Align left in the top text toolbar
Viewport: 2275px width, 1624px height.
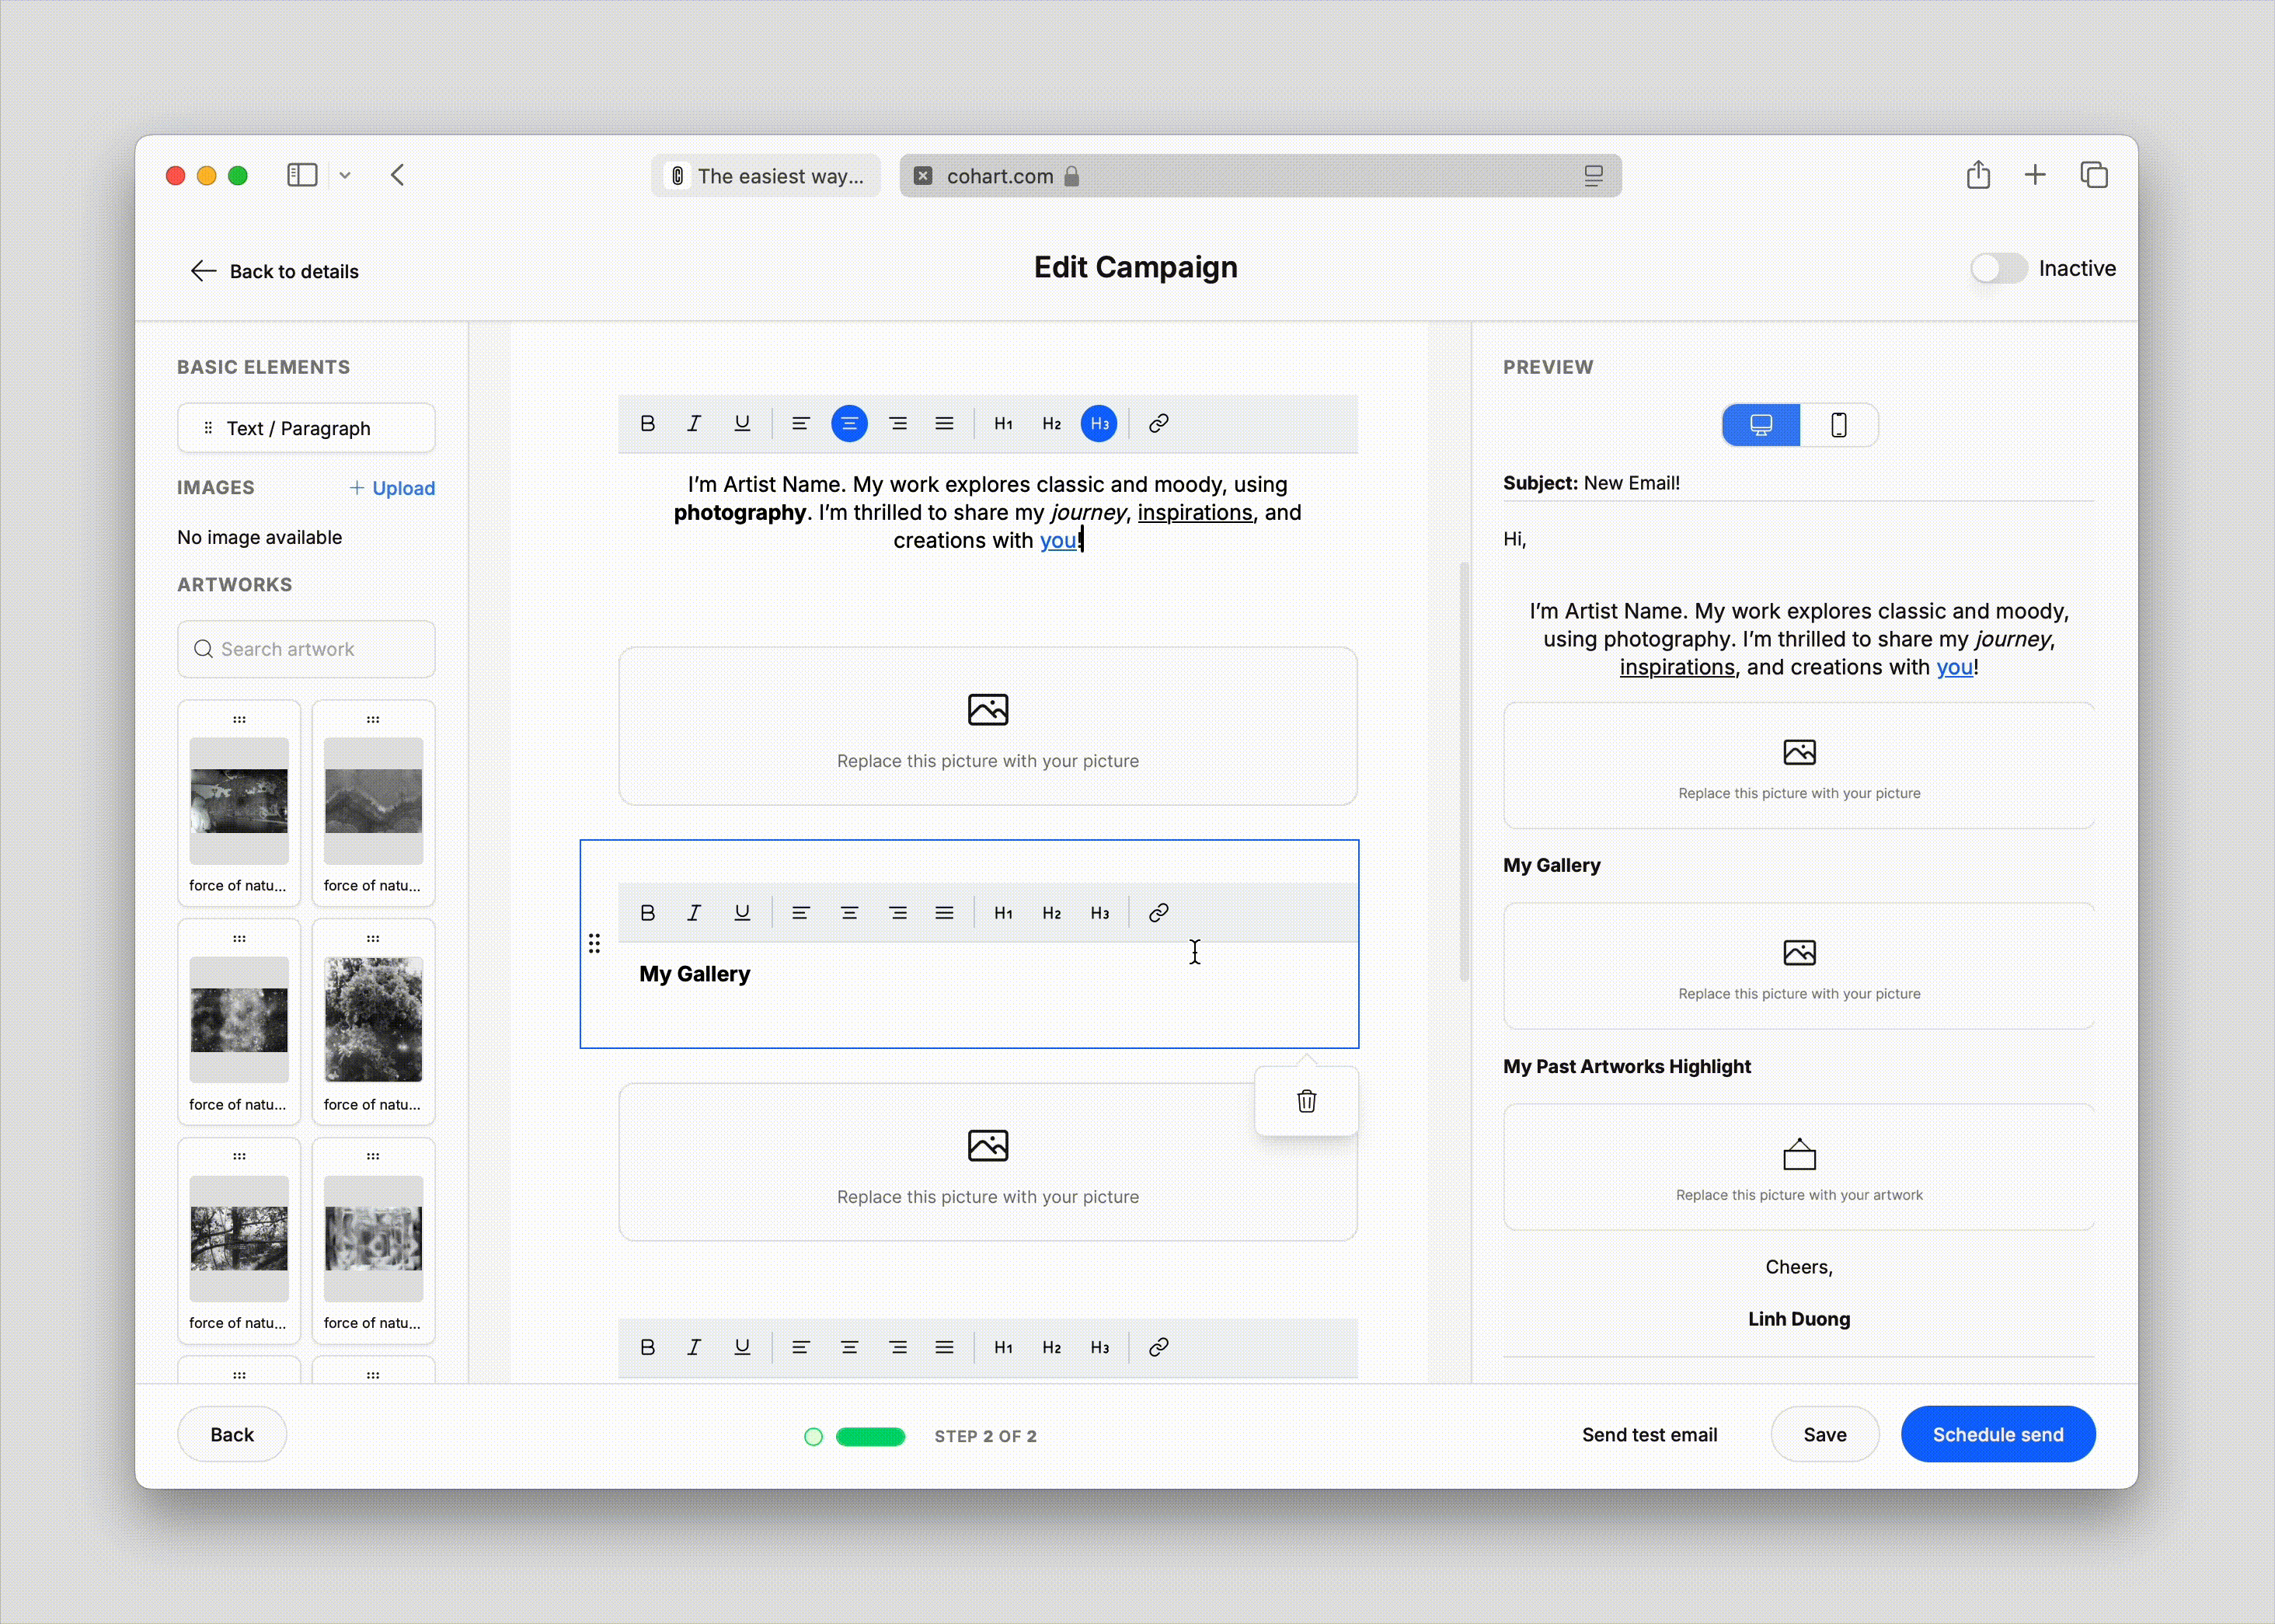[800, 424]
